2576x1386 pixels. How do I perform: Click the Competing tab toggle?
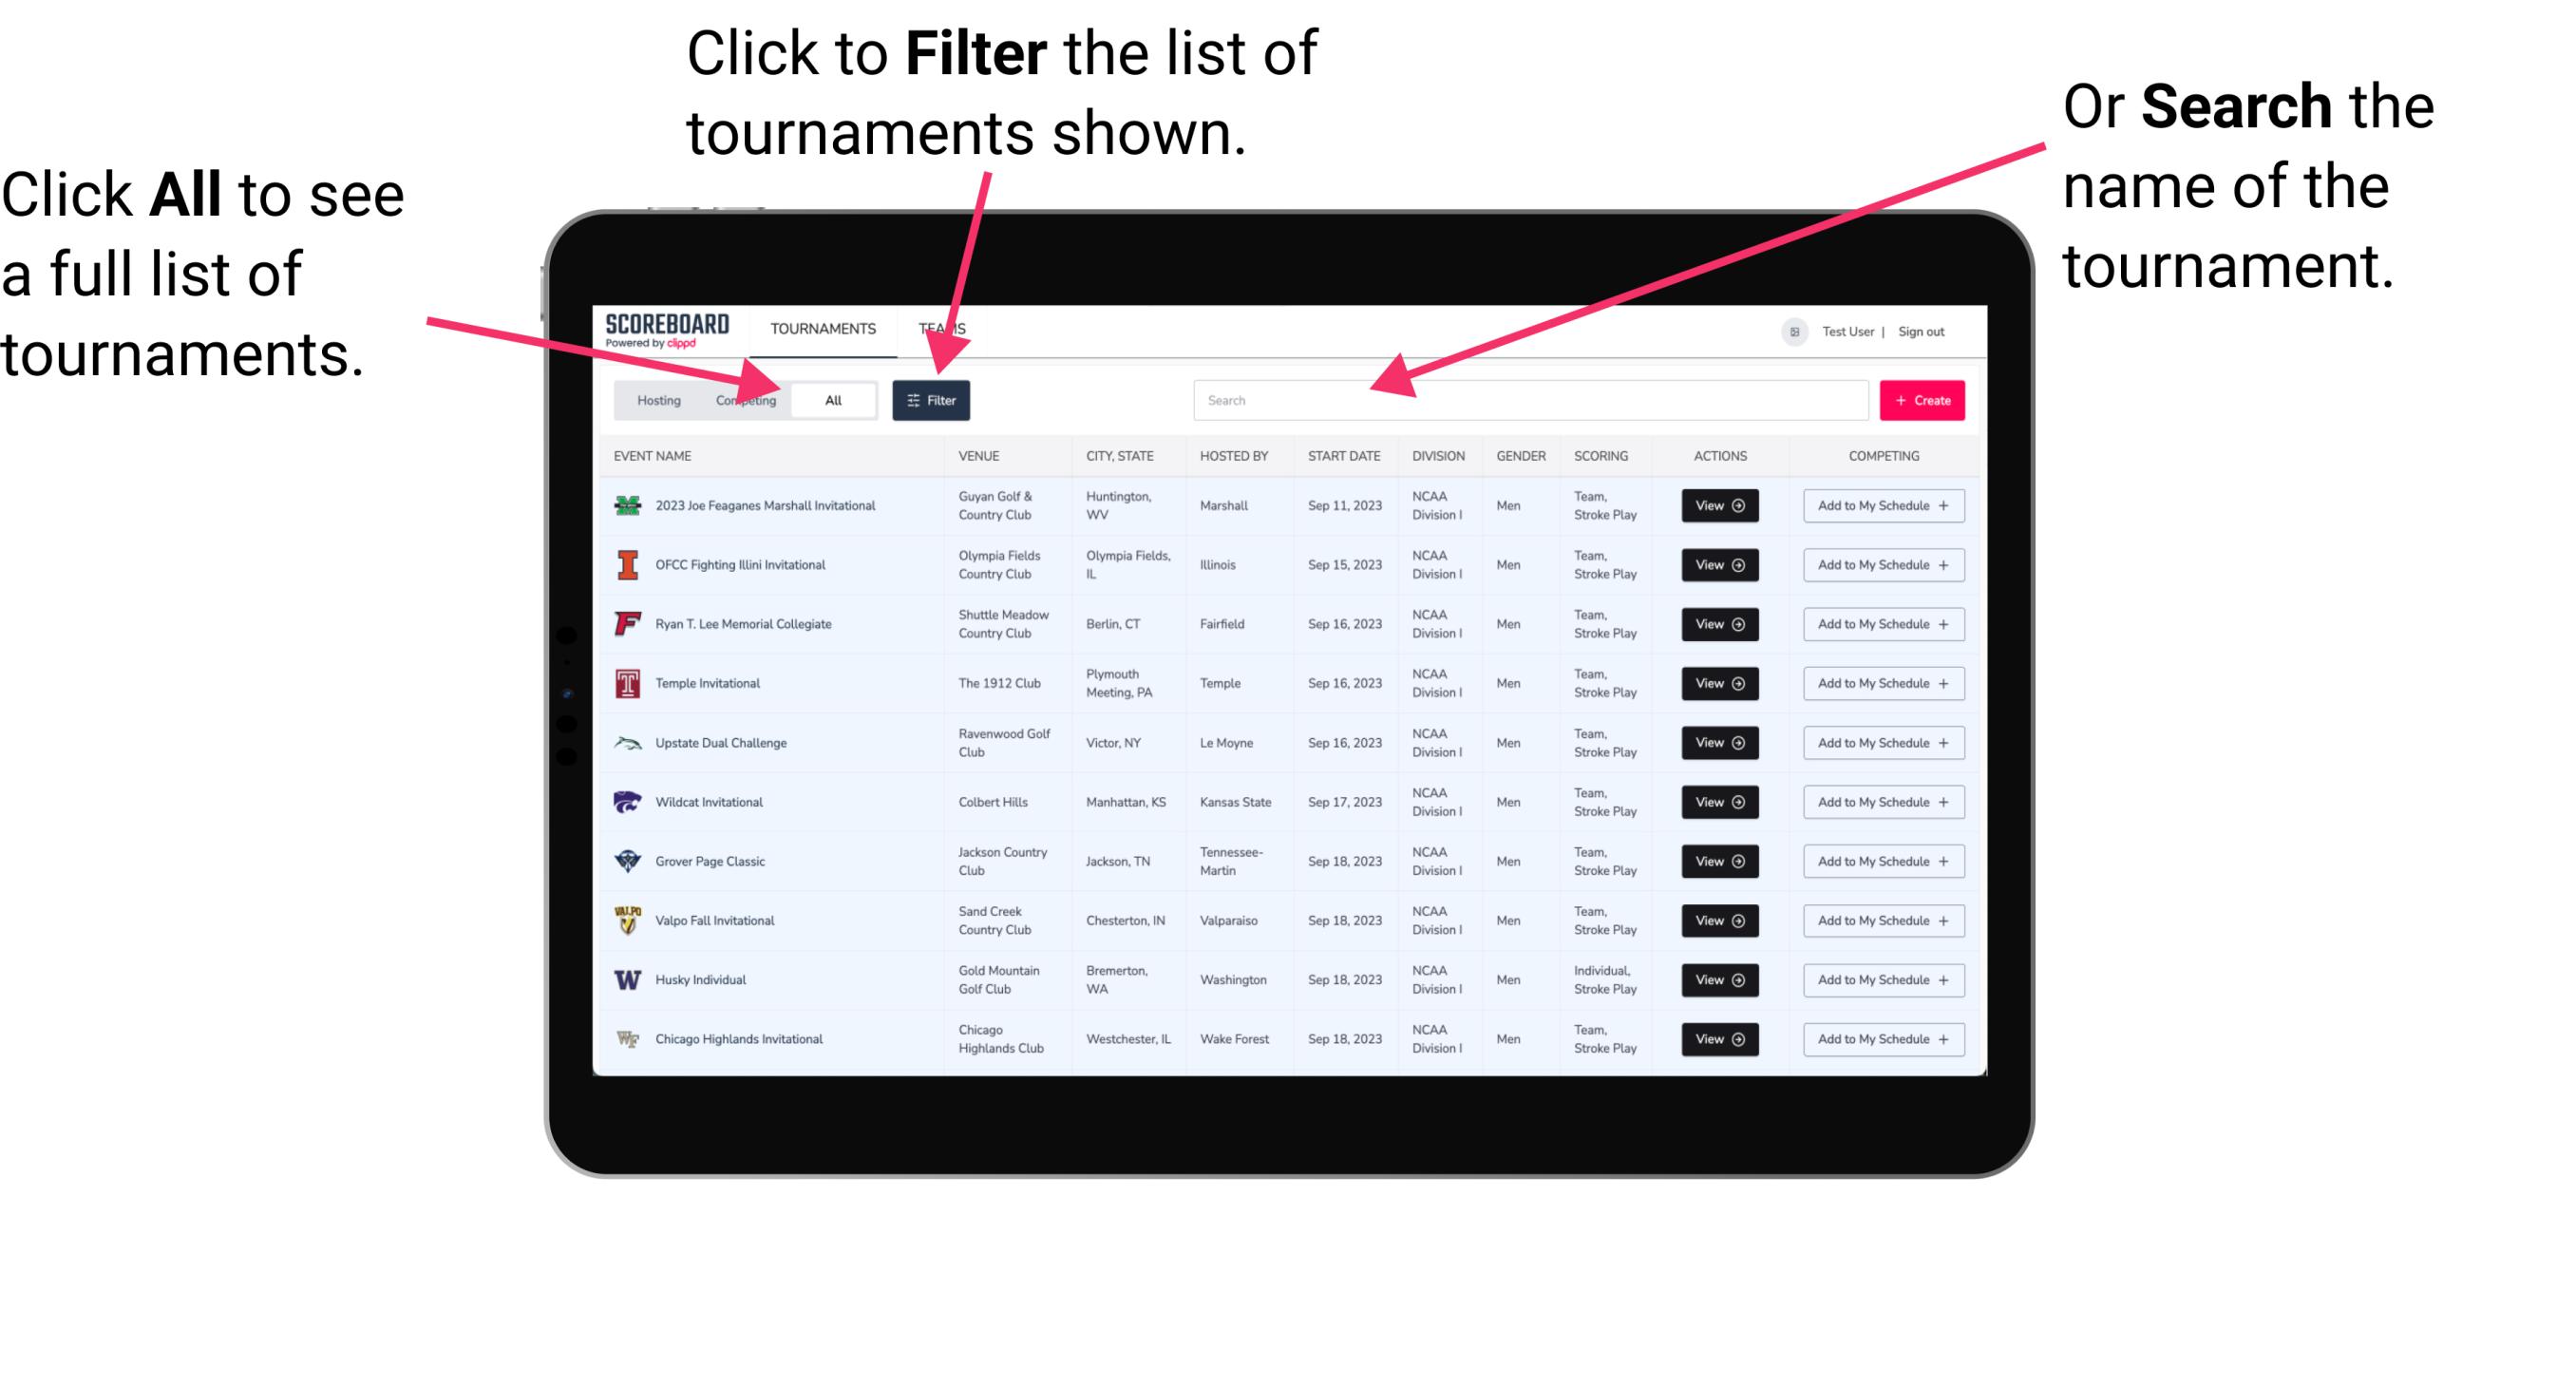point(744,399)
